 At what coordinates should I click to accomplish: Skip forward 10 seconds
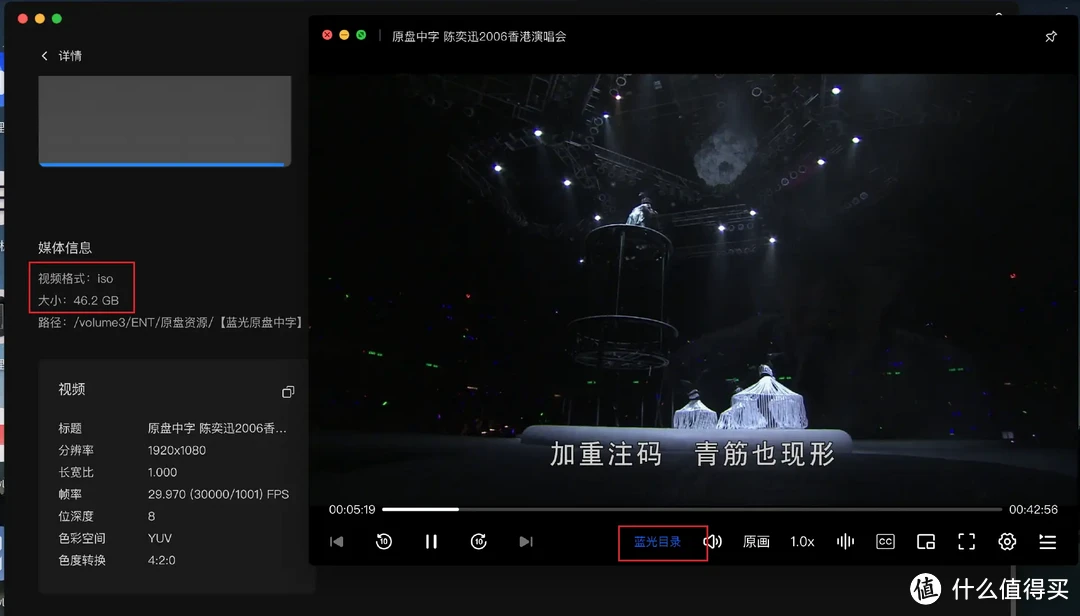point(479,541)
